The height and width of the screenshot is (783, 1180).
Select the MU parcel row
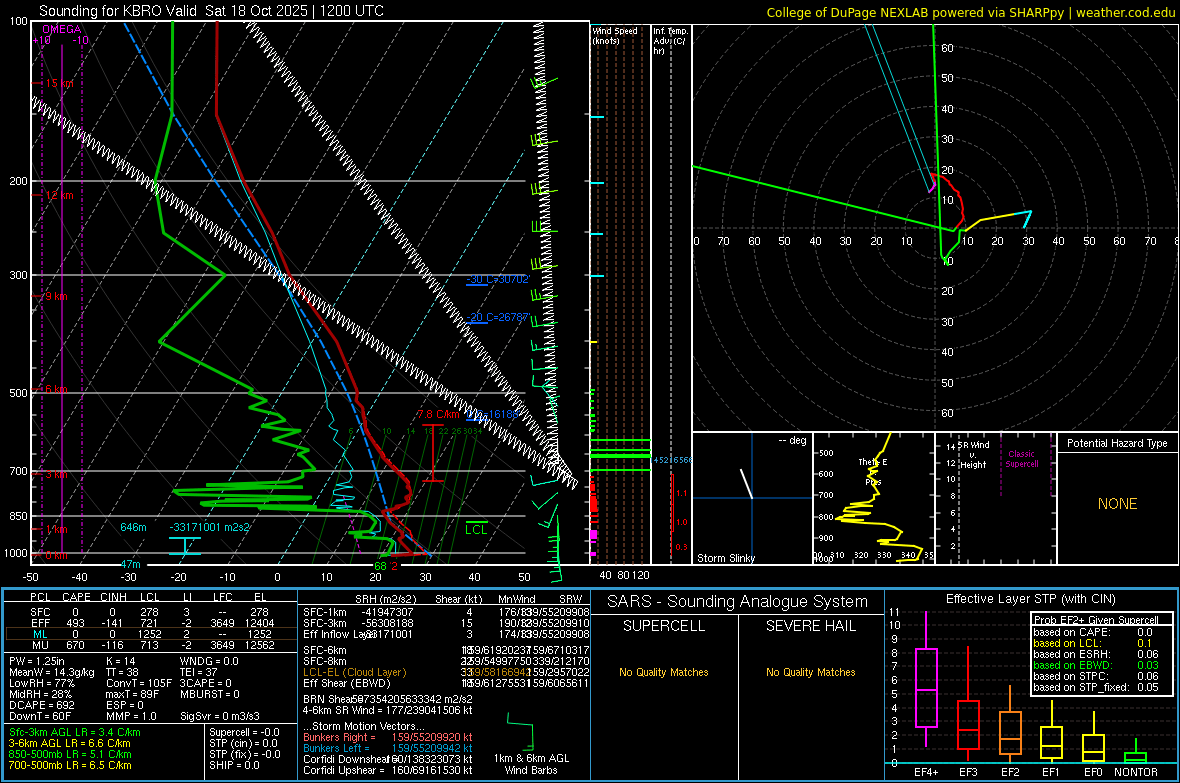click(x=150, y=645)
